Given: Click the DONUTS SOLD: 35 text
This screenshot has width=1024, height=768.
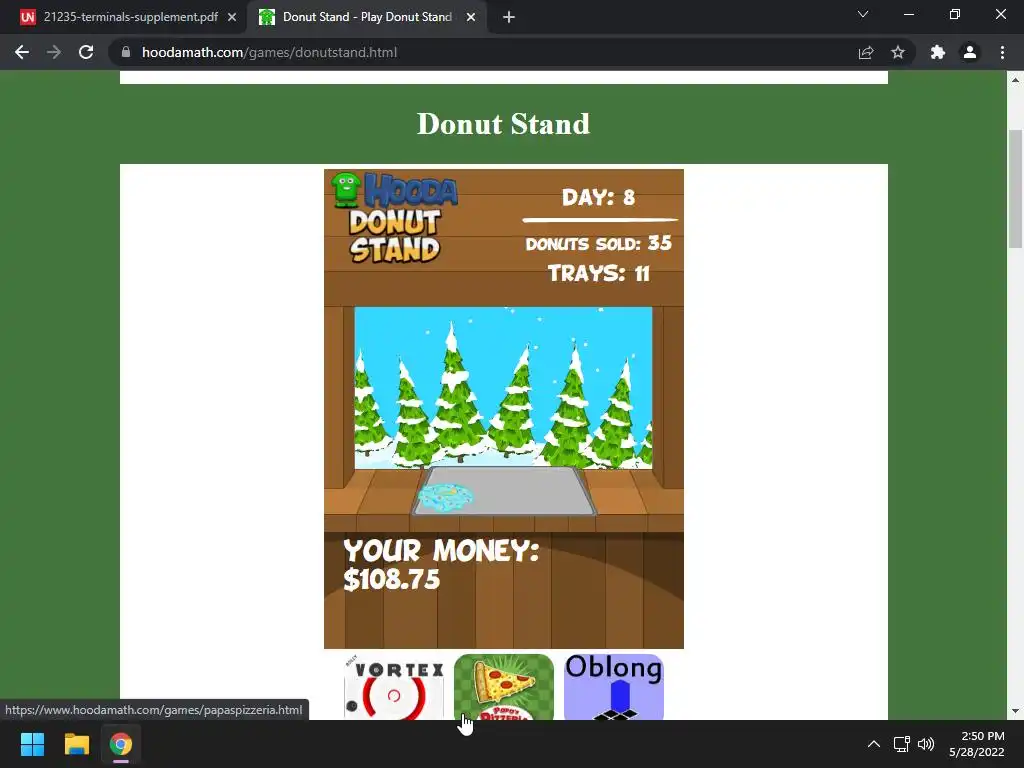Looking at the screenshot, I should [x=598, y=244].
